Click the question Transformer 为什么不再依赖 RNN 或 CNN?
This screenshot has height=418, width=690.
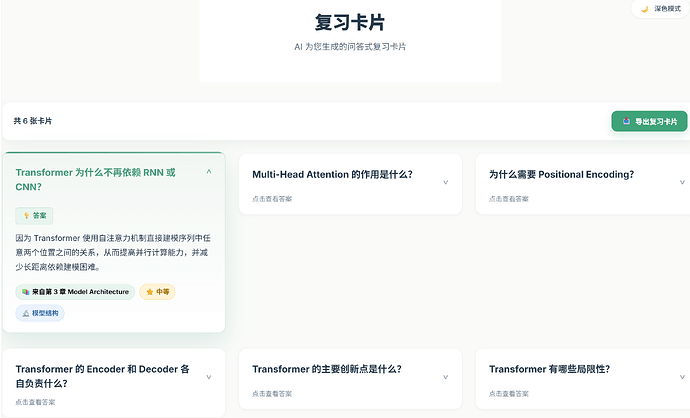point(95,180)
